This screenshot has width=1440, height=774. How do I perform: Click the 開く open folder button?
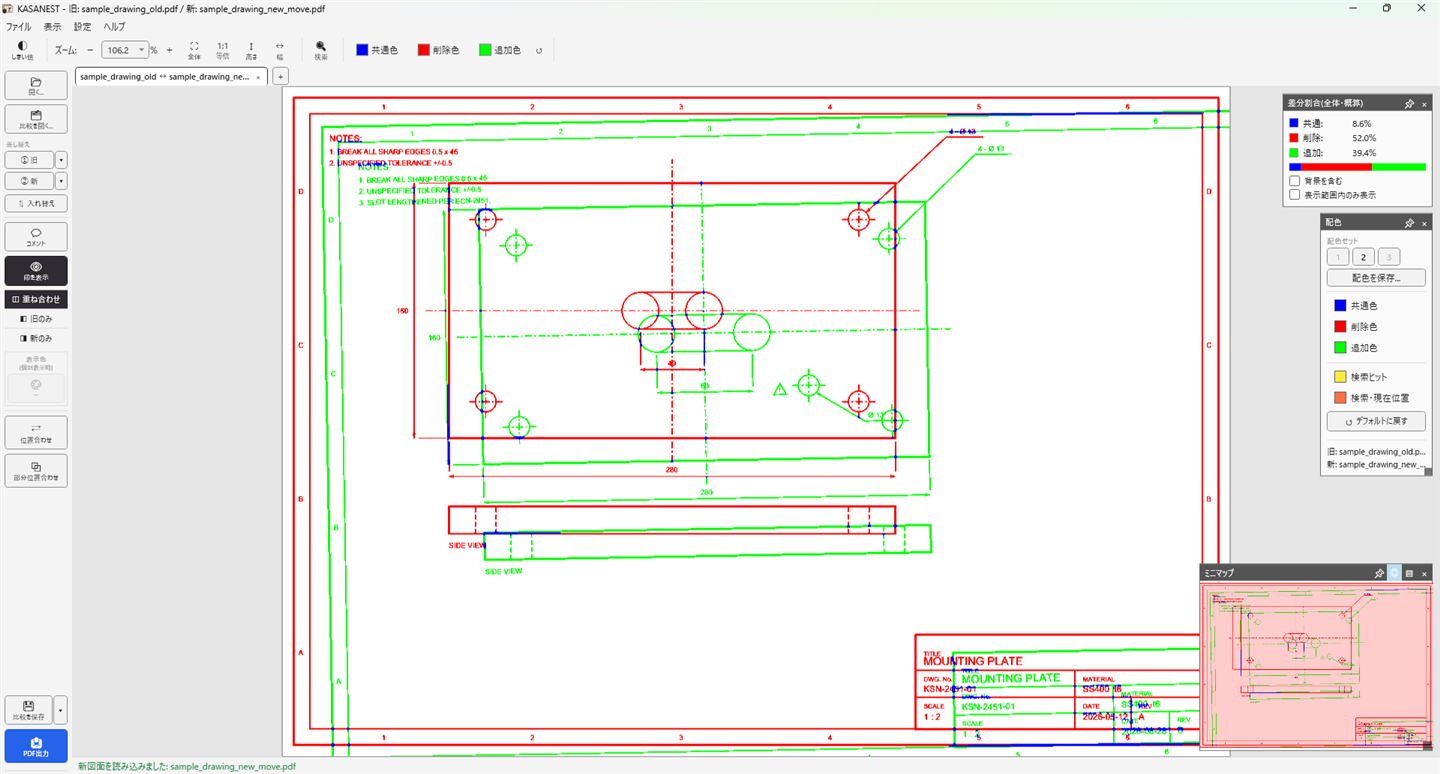point(36,85)
